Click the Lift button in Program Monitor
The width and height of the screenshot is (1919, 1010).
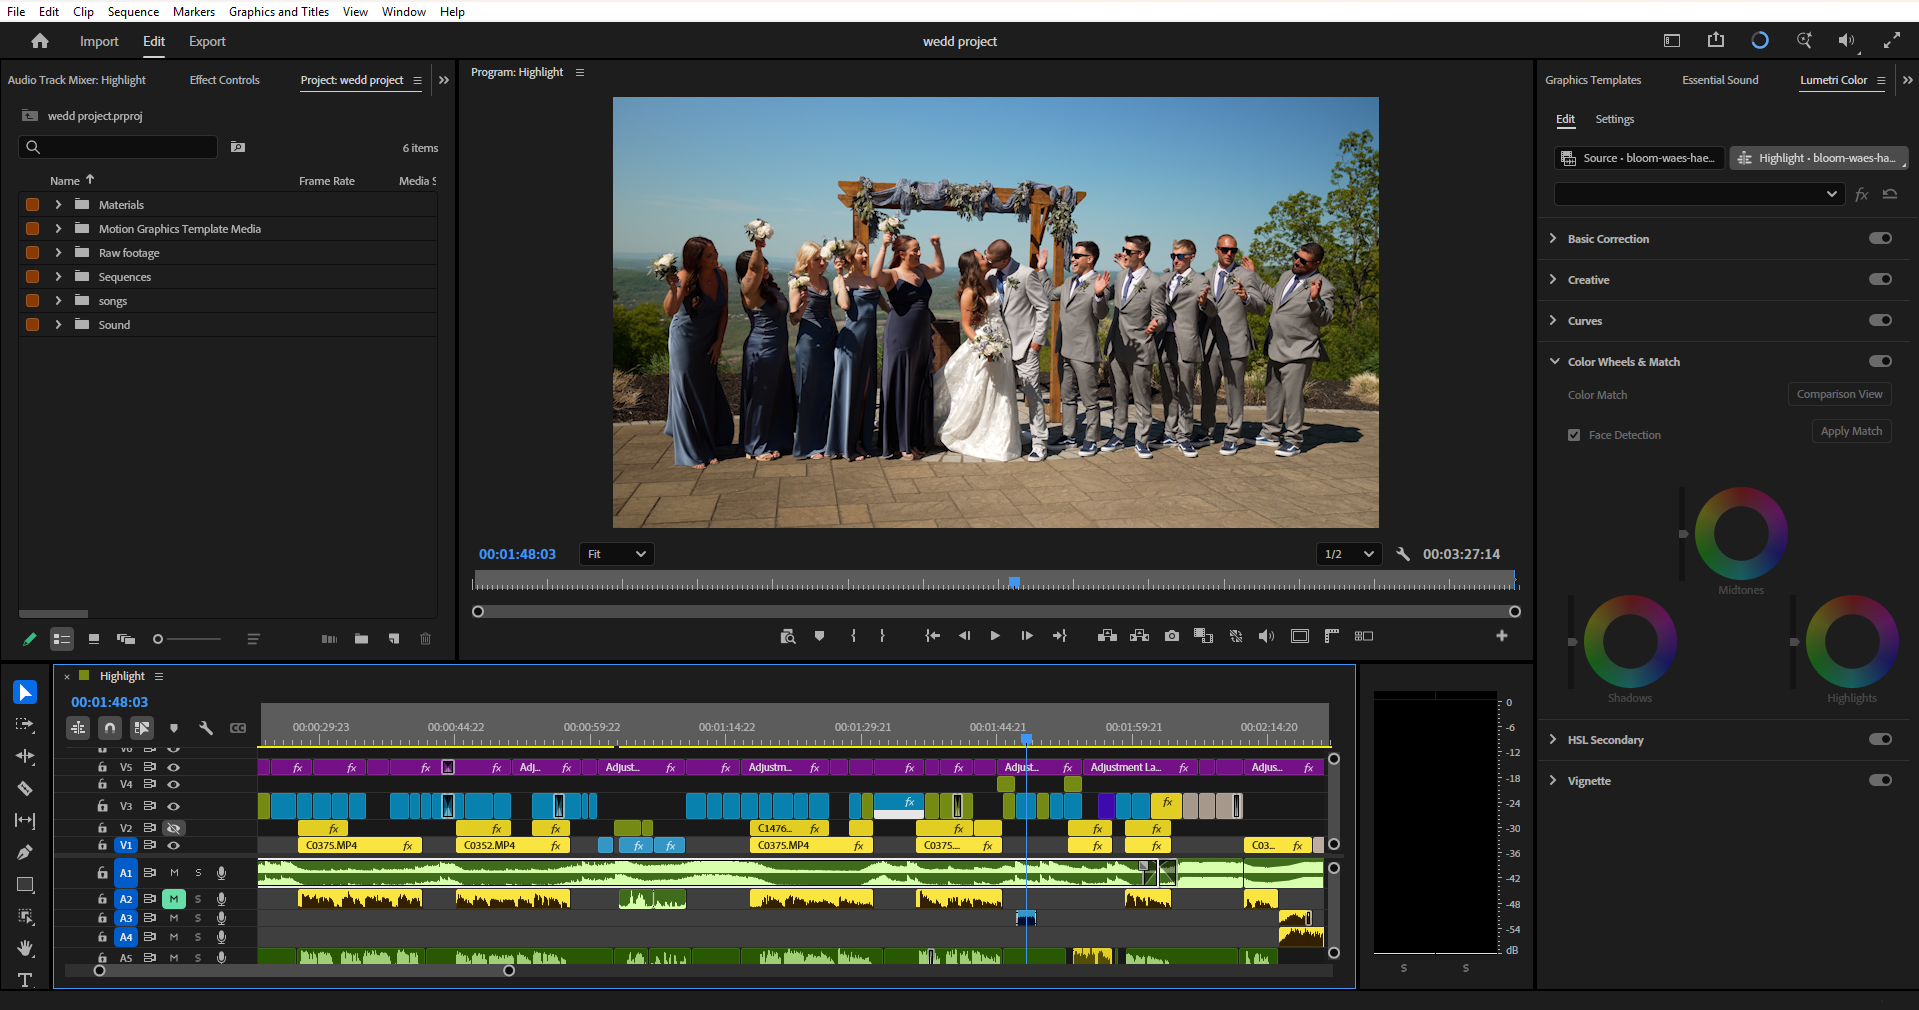pos(1107,636)
